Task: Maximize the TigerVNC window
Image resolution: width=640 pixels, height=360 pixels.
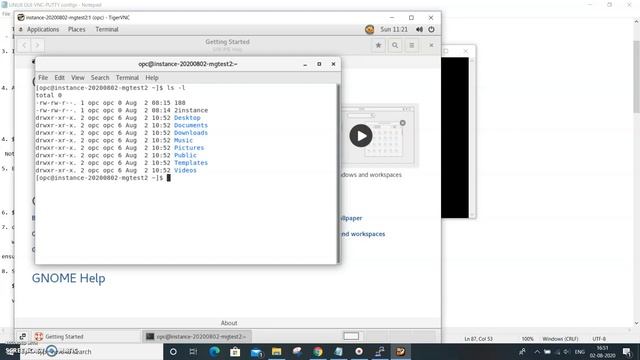Action: pyautogui.click(x=411, y=18)
